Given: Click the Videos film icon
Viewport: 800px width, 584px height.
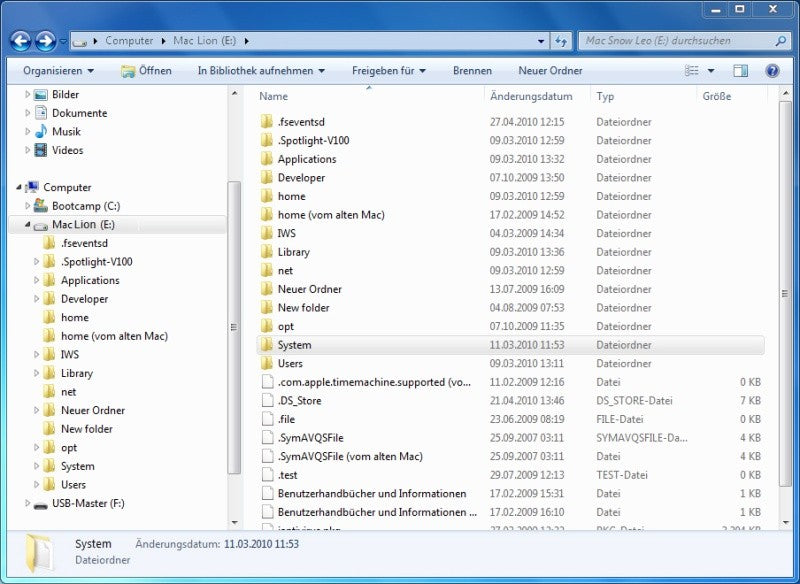Looking at the screenshot, I should 41,150.
